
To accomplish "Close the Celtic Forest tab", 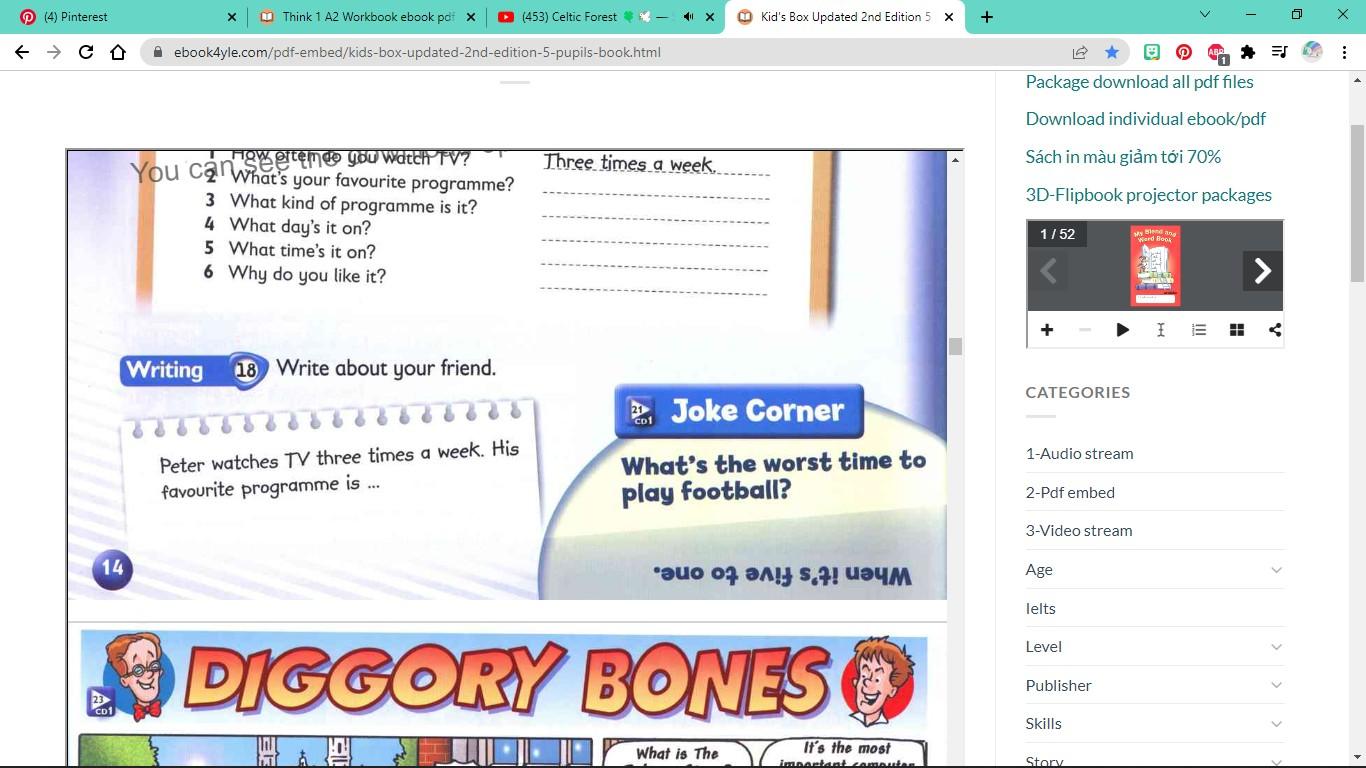I will (x=710, y=17).
